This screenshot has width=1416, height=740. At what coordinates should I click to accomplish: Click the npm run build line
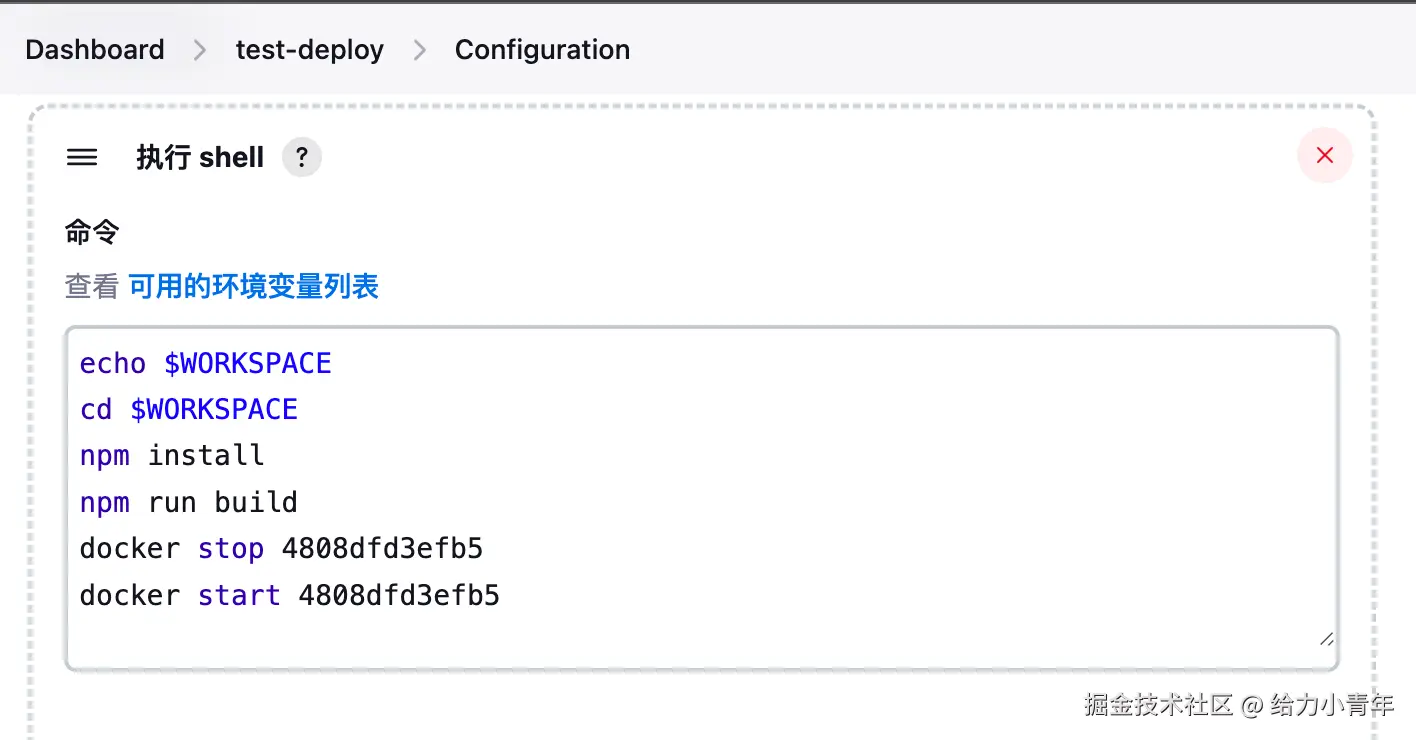coord(189,502)
